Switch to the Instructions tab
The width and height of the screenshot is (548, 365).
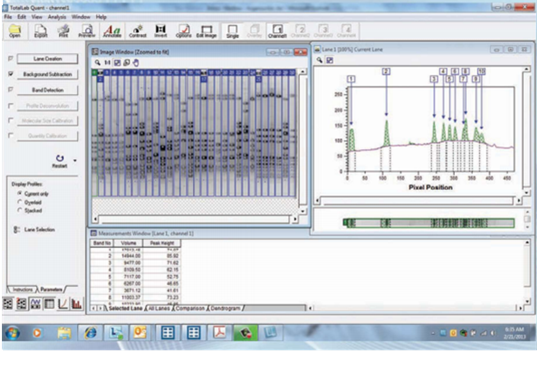(x=22, y=289)
